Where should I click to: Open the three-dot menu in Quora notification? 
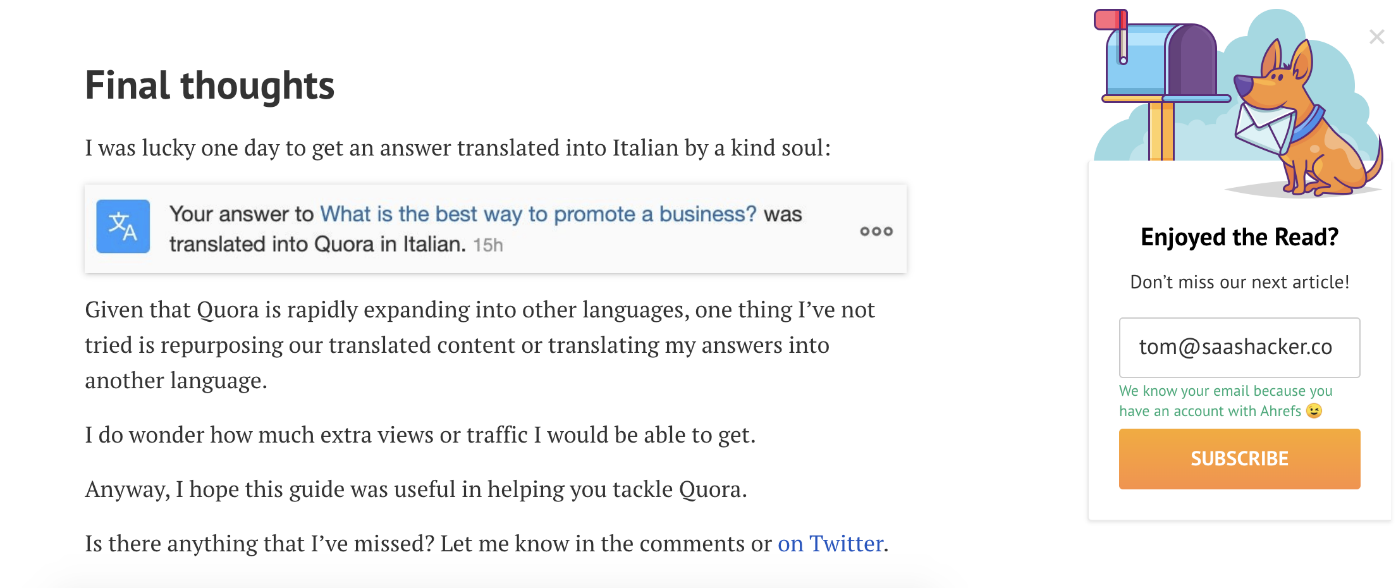coord(876,231)
